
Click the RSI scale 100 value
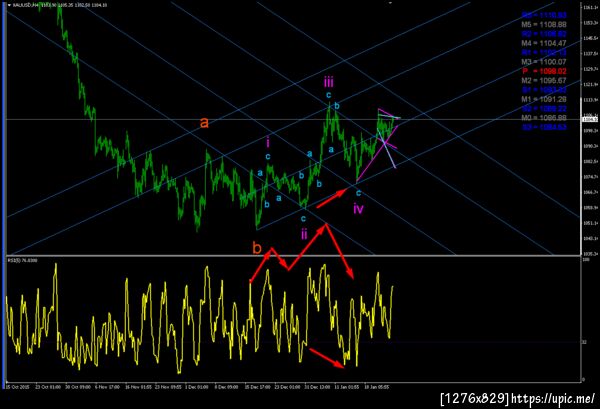585,260
